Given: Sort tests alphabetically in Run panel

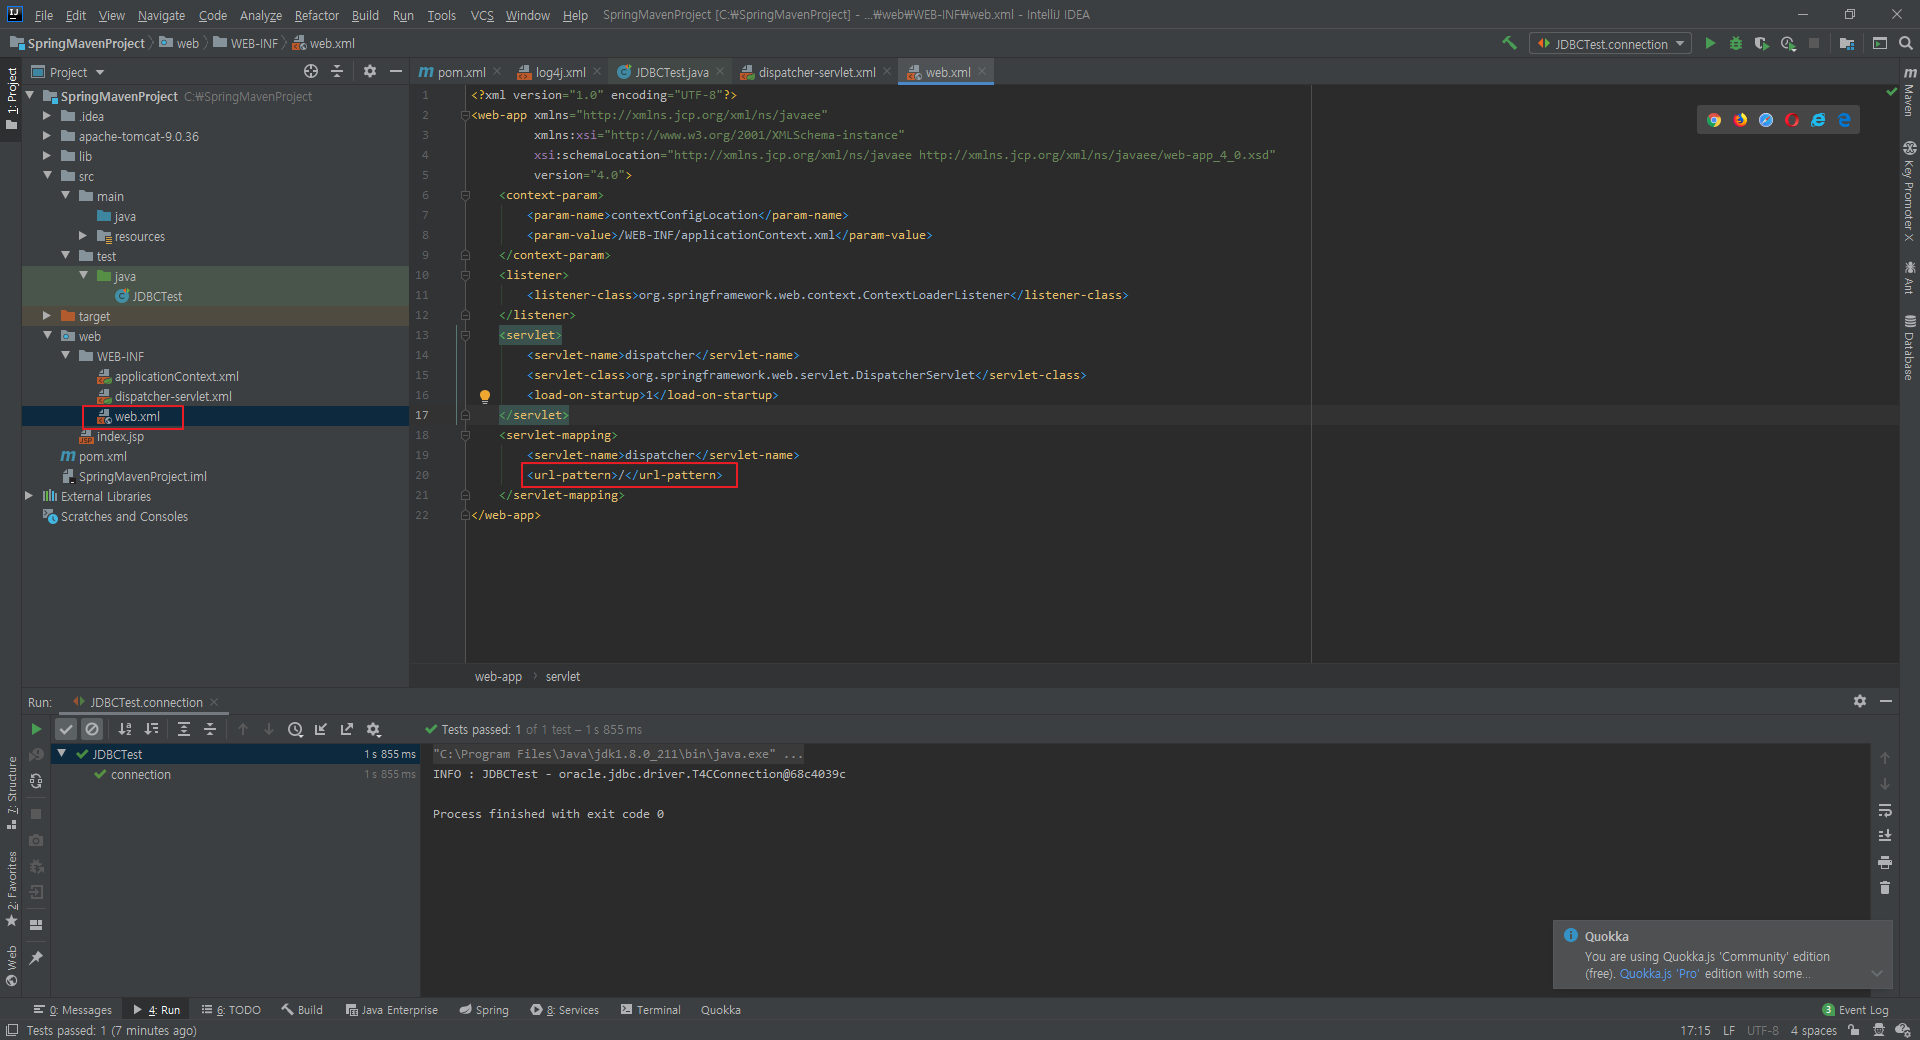Looking at the screenshot, I should coord(125,729).
